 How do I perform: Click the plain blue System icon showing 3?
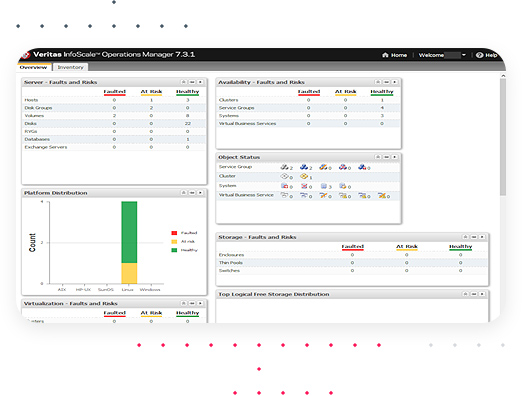click(x=323, y=186)
